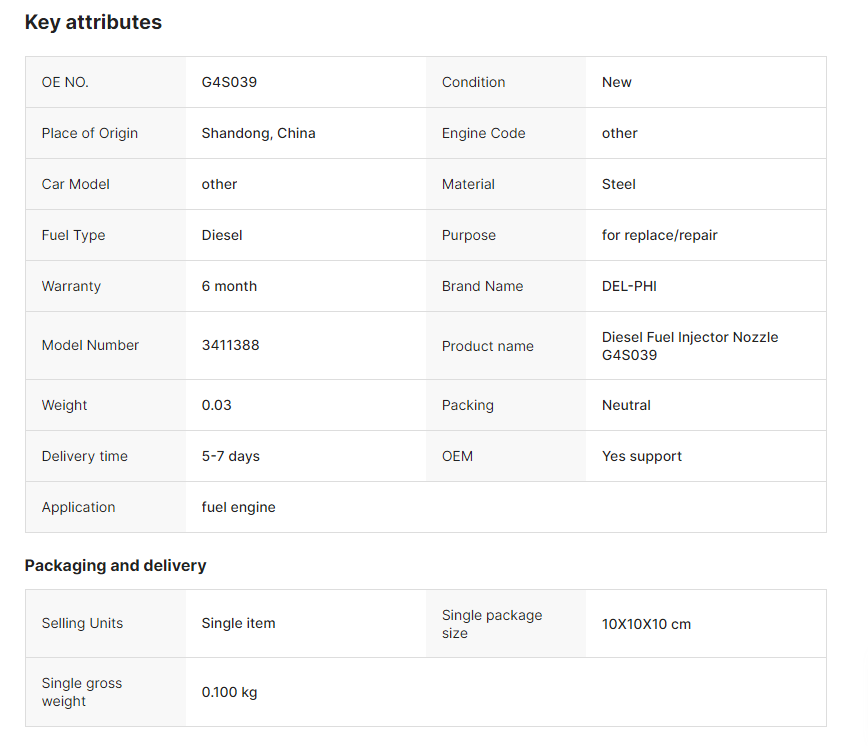Select the Purpose for replace/repair value
The width and height of the screenshot is (868, 746).
pyautogui.click(x=659, y=235)
